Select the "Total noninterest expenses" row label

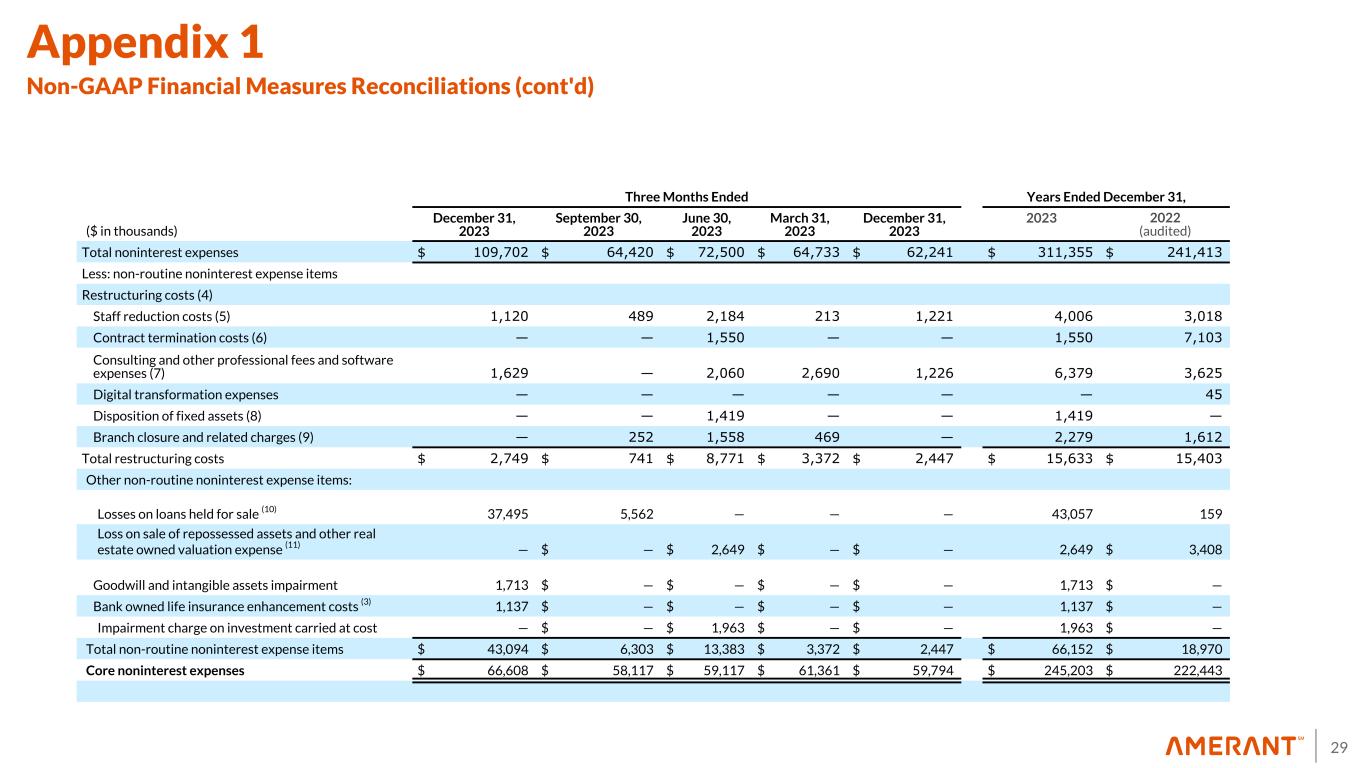(x=160, y=253)
